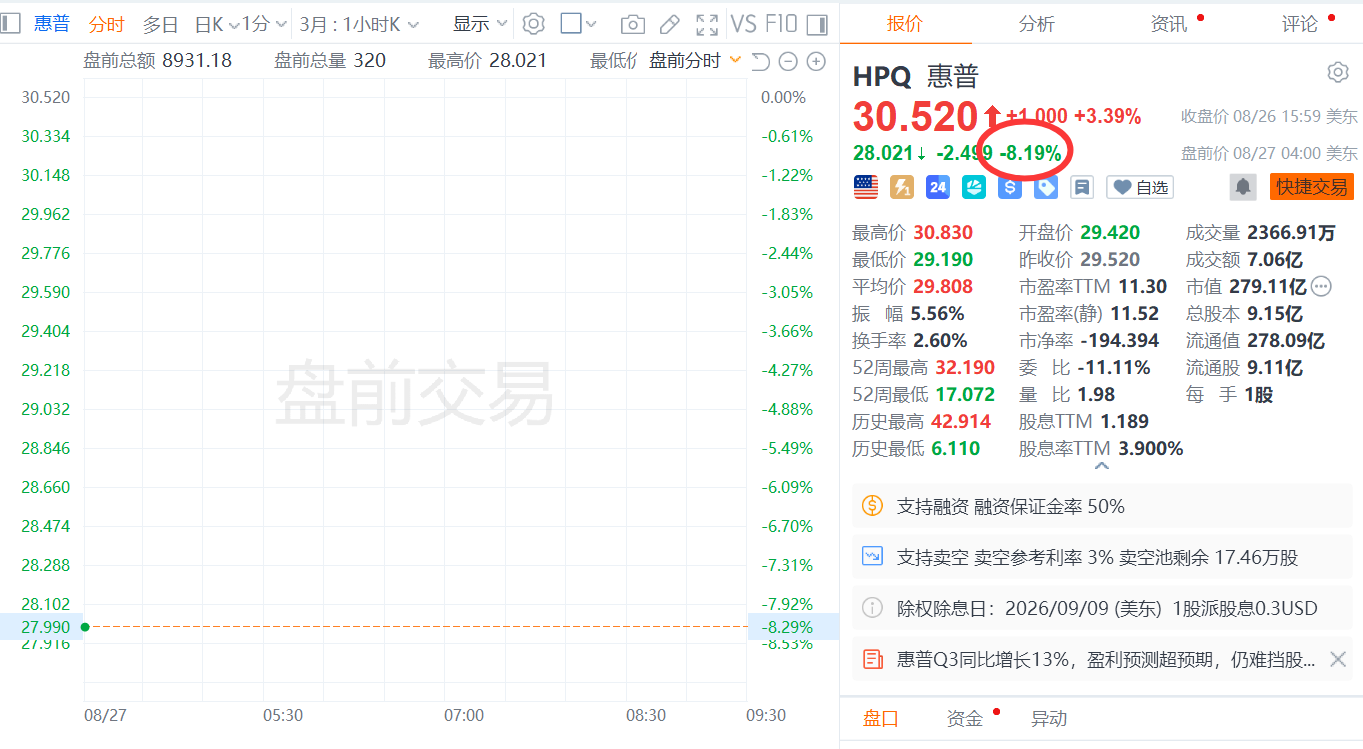Click the green price marker dot on chart
This screenshot has width=1363, height=749.
point(85,627)
